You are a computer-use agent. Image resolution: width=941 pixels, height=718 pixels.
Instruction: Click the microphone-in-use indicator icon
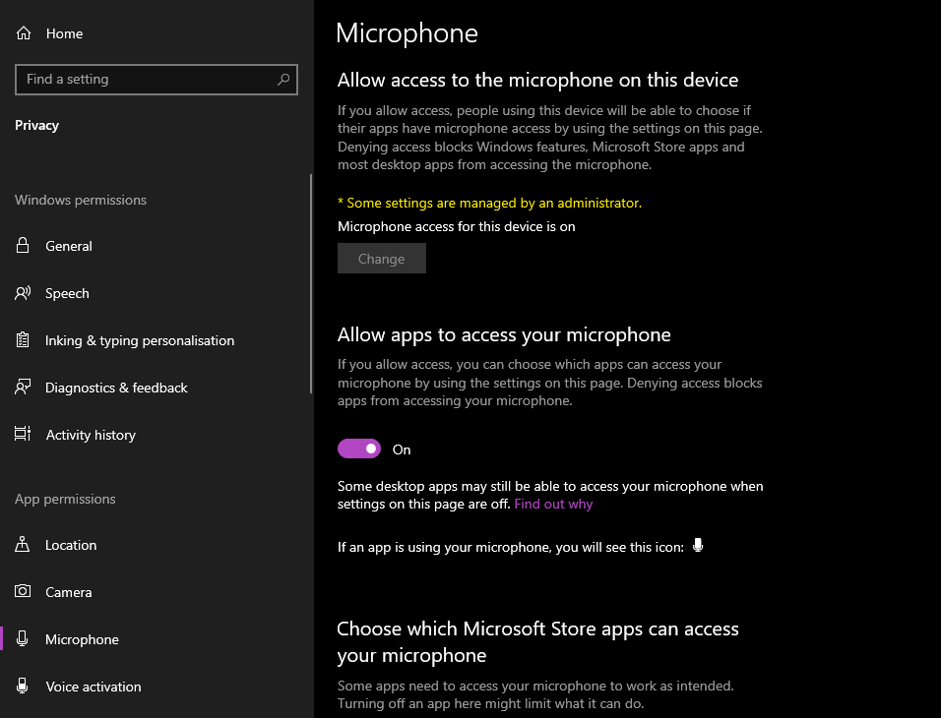click(698, 545)
